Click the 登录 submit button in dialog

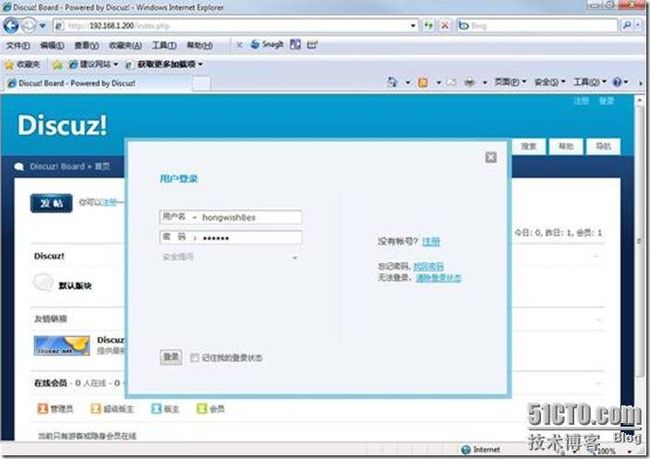[171, 357]
